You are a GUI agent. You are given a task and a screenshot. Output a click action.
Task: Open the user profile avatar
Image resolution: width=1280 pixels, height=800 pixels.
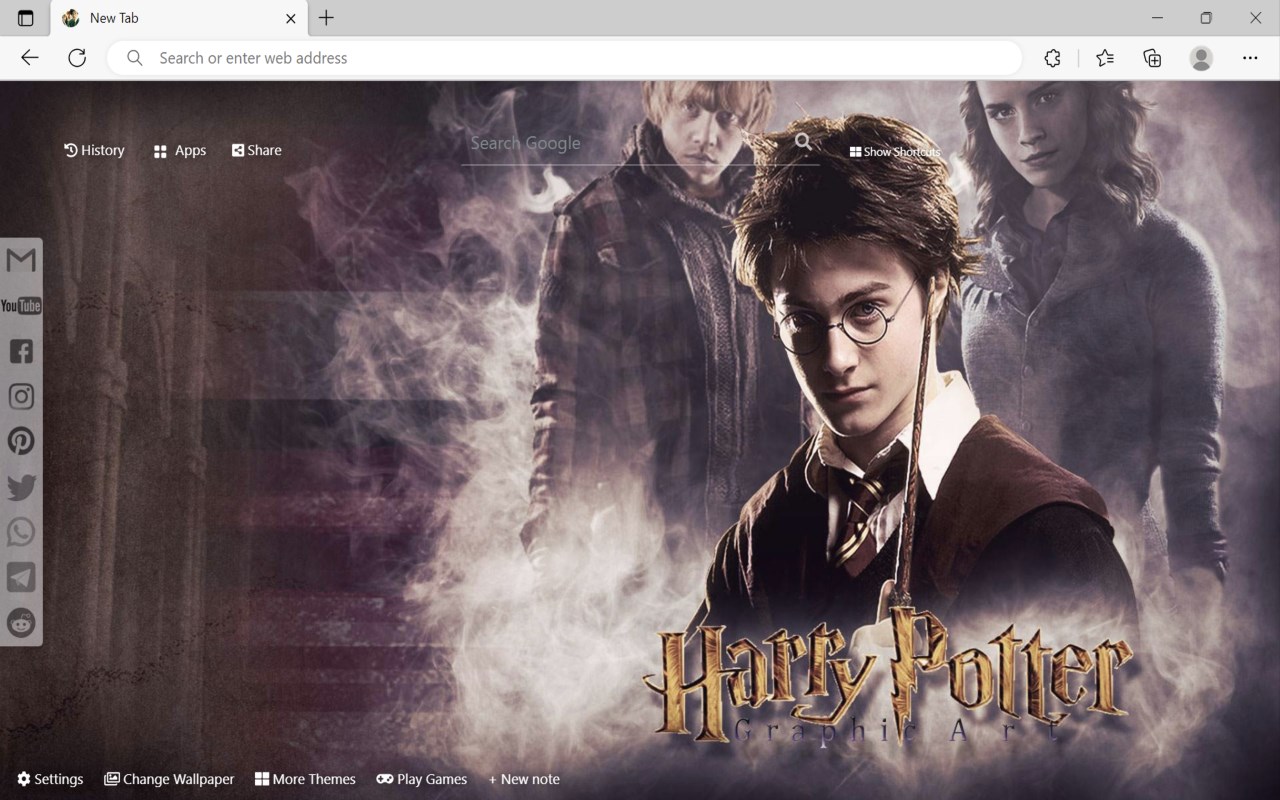tap(1201, 58)
